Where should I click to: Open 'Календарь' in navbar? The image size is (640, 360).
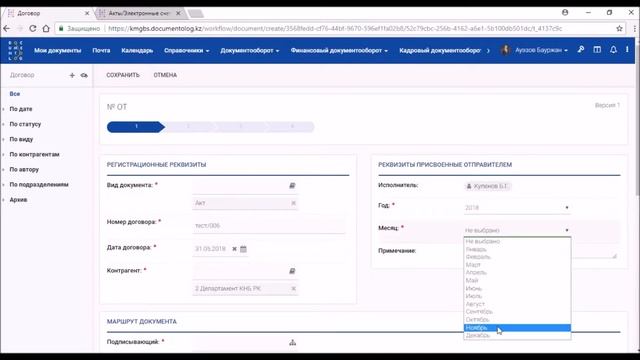click(137, 51)
